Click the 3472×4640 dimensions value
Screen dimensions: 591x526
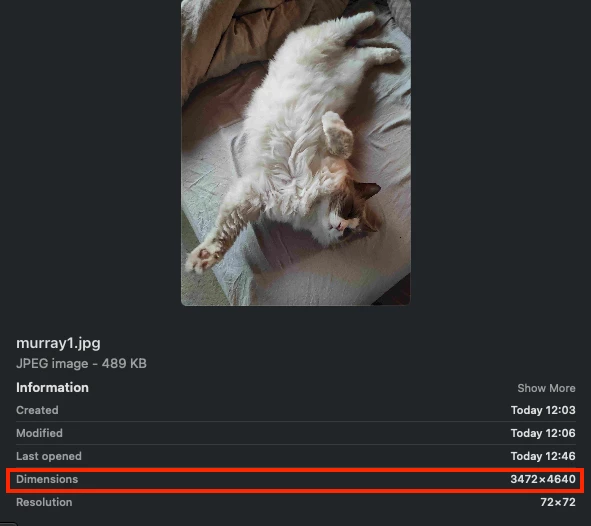click(x=543, y=479)
